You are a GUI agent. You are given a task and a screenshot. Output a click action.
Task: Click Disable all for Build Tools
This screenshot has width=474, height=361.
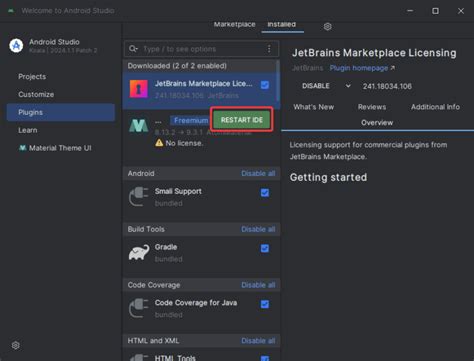pos(258,229)
